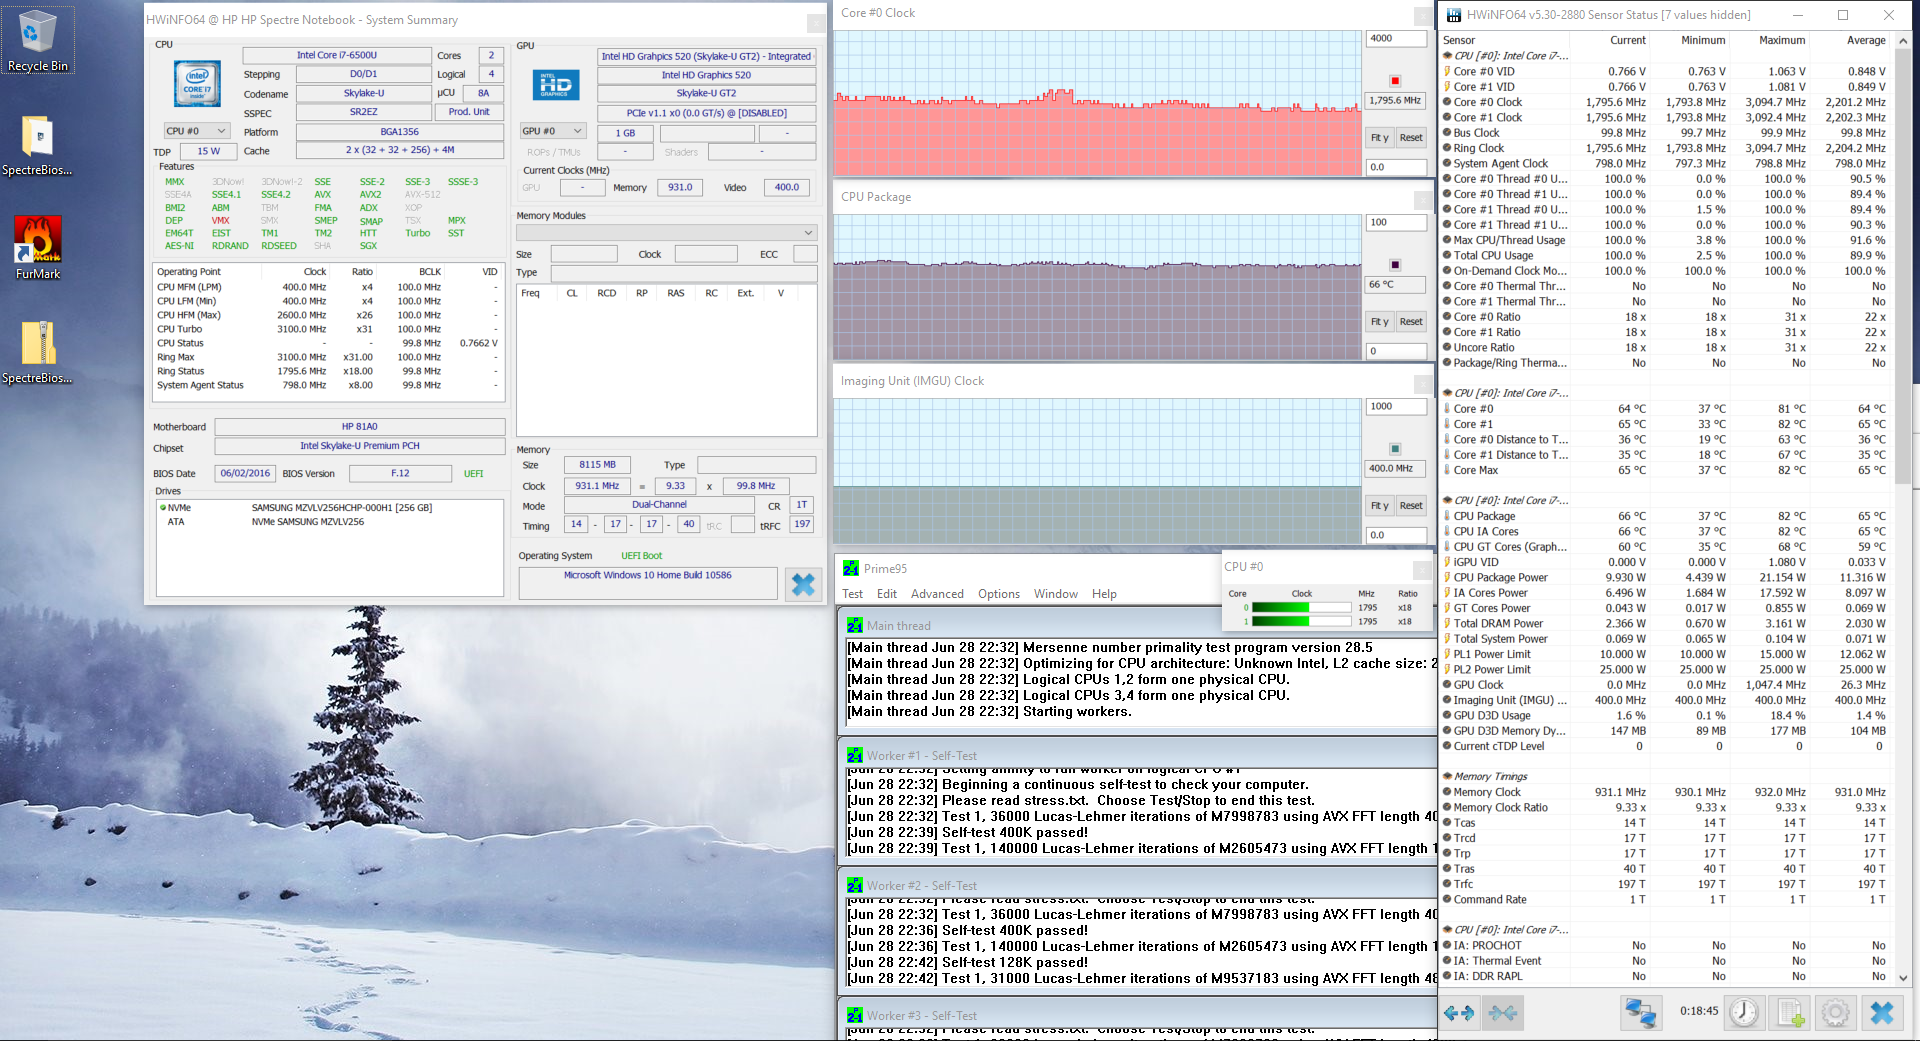Click the Prime95 title bar icon
1920x1041 pixels.
click(851, 568)
